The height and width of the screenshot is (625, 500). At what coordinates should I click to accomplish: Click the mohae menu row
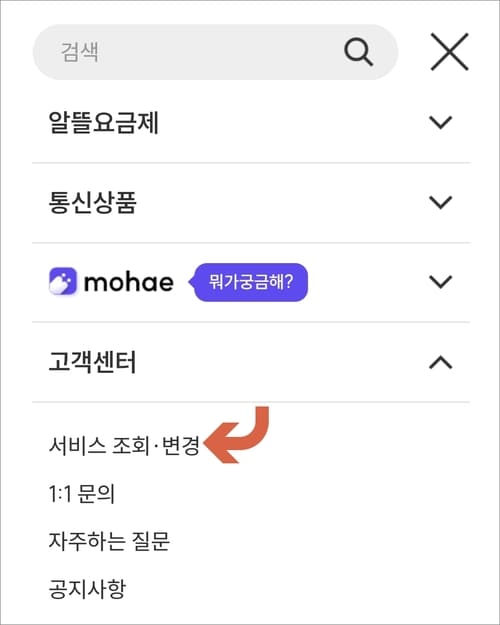tap(251, 282)
